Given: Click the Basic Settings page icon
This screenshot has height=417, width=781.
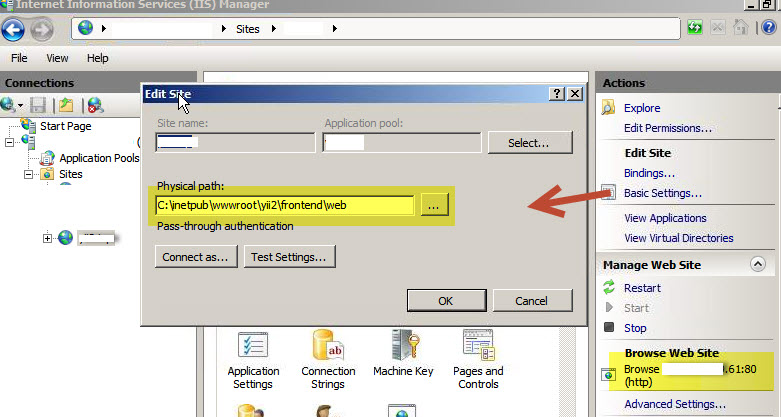Looking at the screenshot, I should point(608,193).
